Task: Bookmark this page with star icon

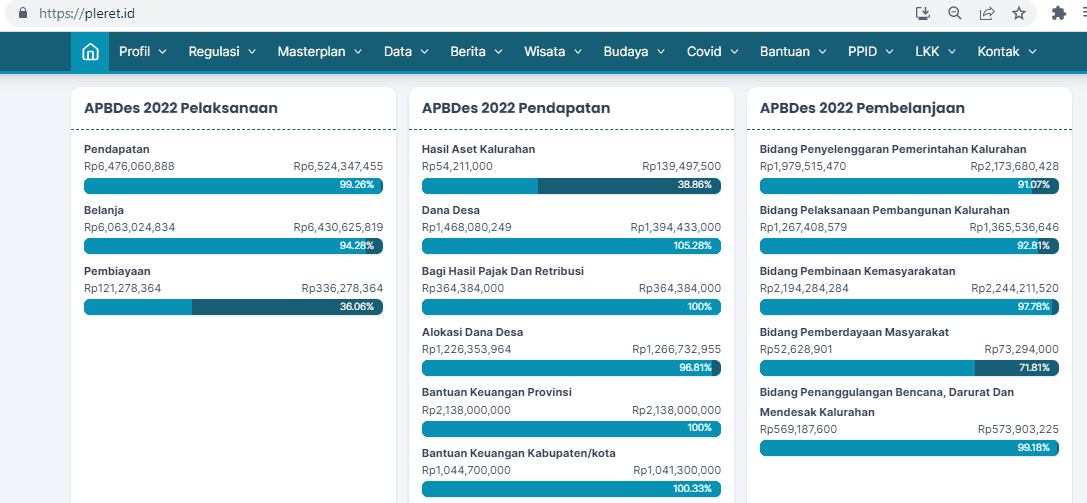Action: [x=1019, y=13]
